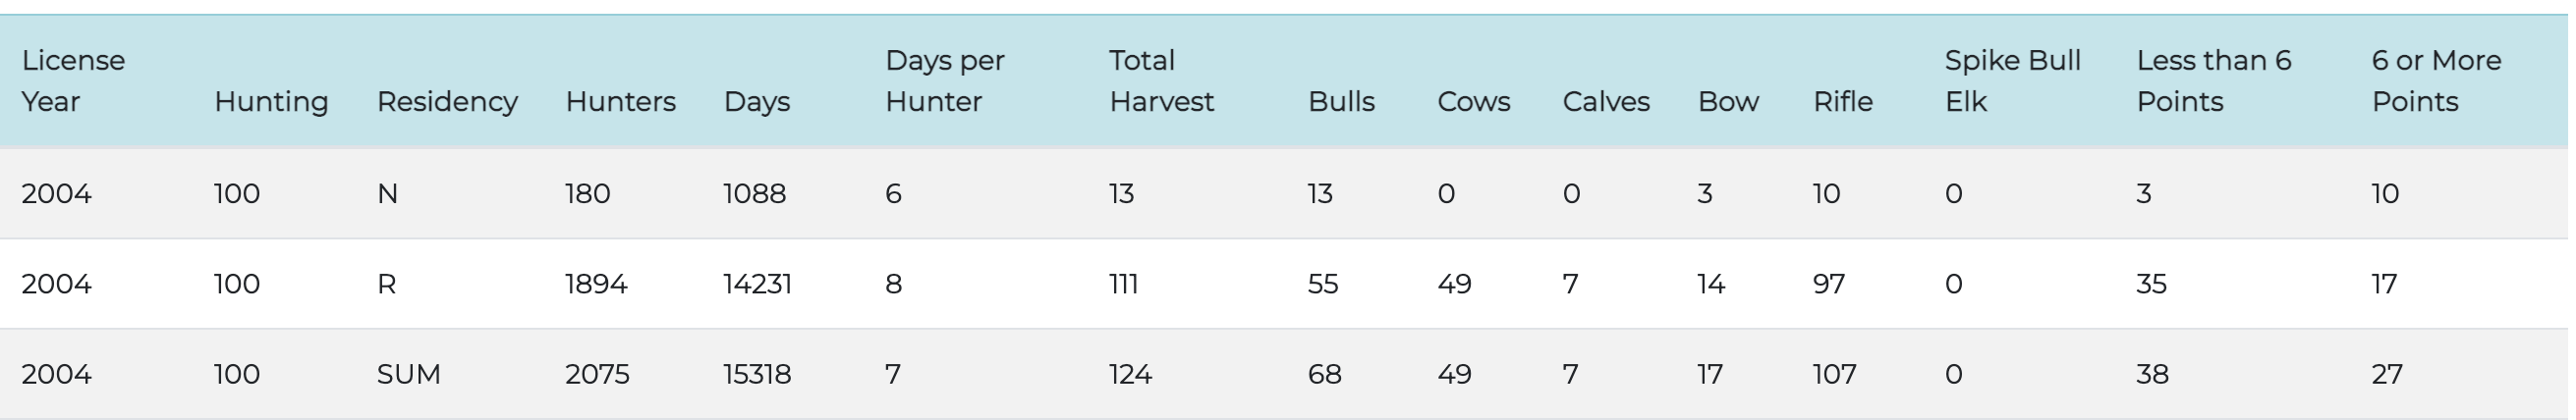Screen dimensions: 2576x420
Task: Click the Bow column header
Action: (1728, 102)
